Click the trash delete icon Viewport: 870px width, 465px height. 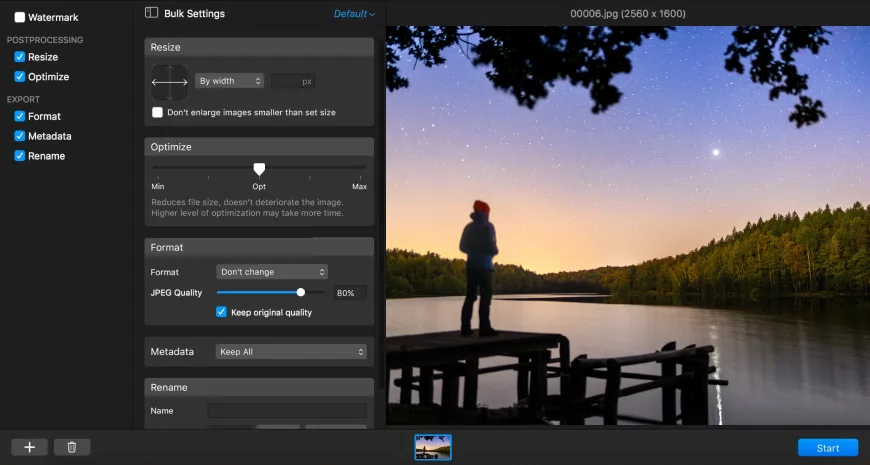(72, 447)
